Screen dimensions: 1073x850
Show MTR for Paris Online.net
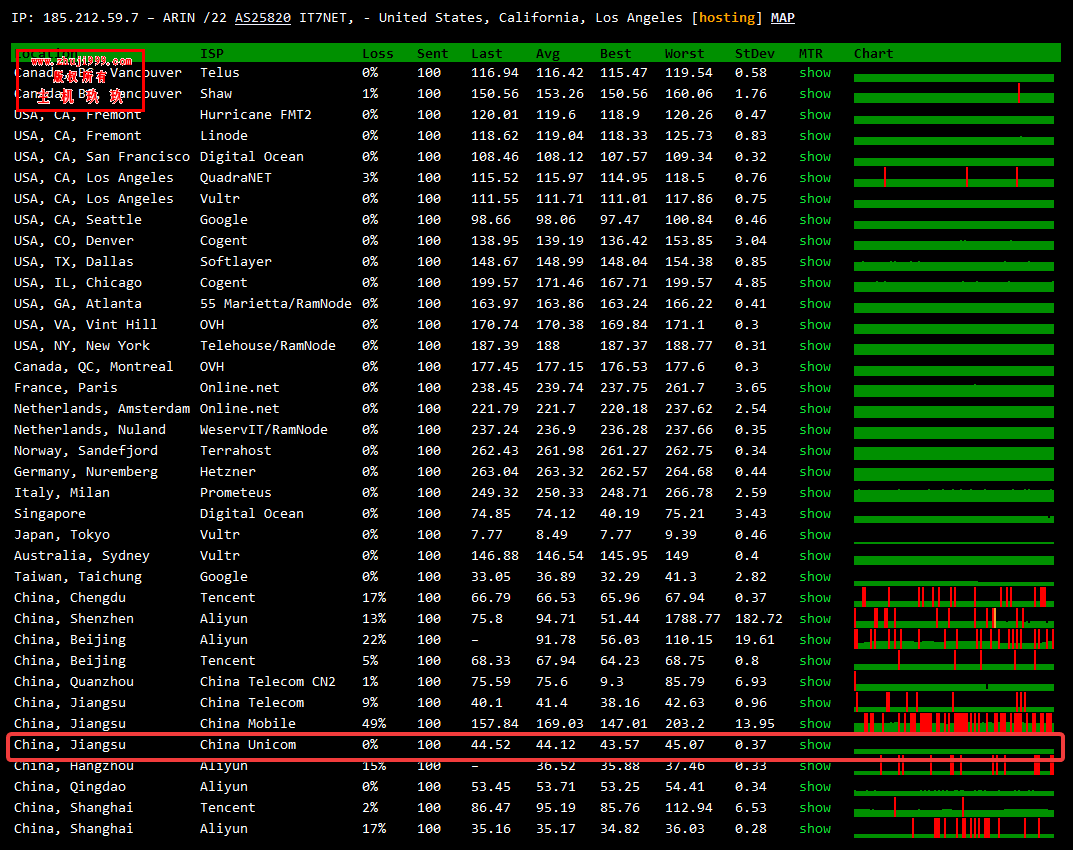pyautogui.click(x=815, y=387)
